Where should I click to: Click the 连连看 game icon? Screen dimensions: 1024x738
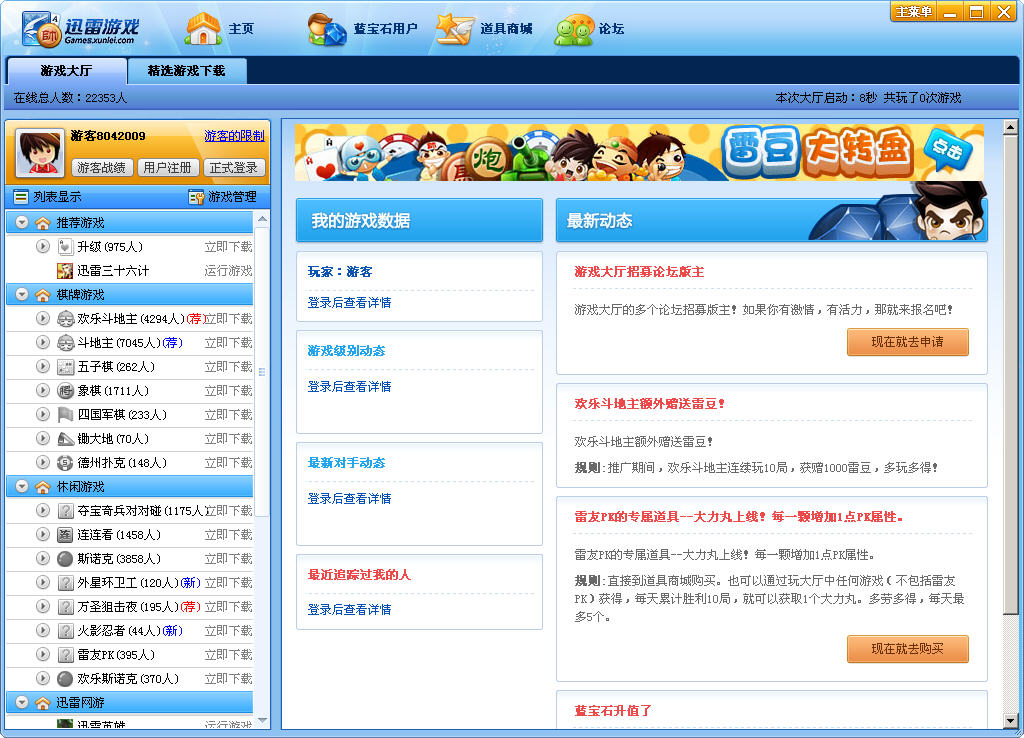(x=65, y=535)
